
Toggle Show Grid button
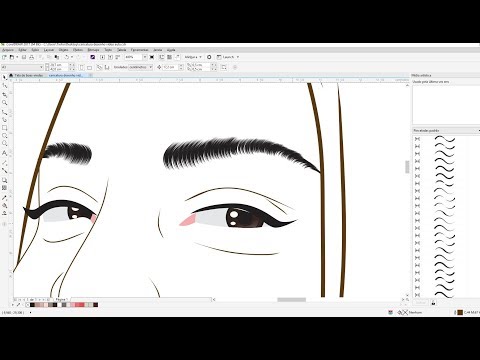[x=169, y=57]
